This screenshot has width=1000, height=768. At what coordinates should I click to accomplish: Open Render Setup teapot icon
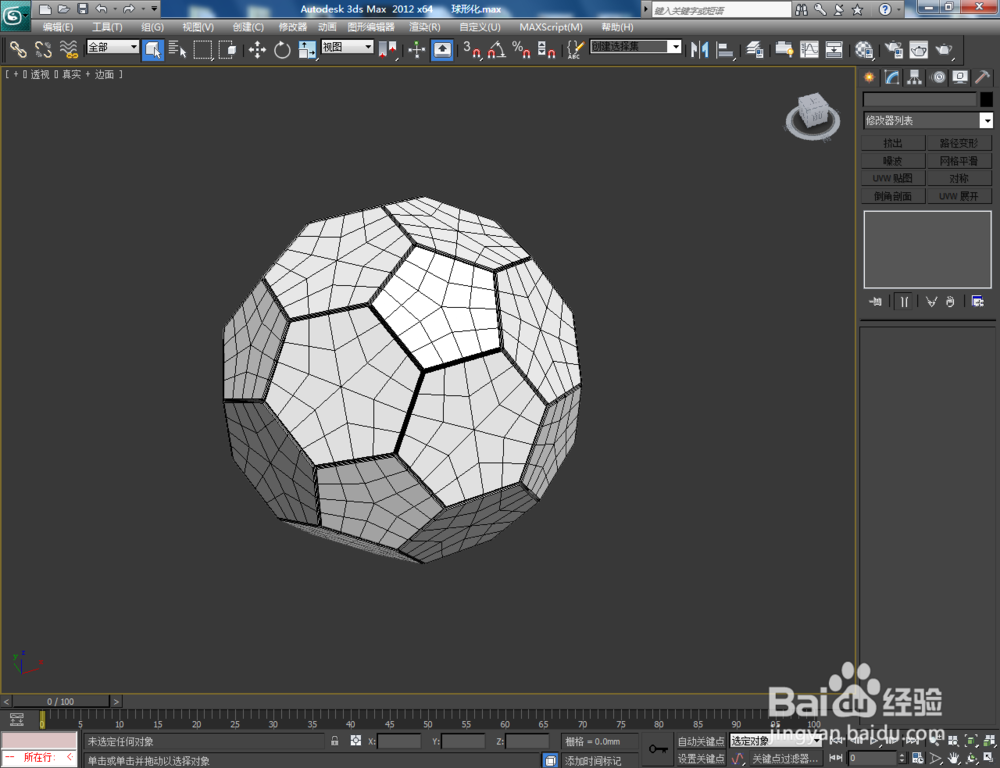click(893, 49)
